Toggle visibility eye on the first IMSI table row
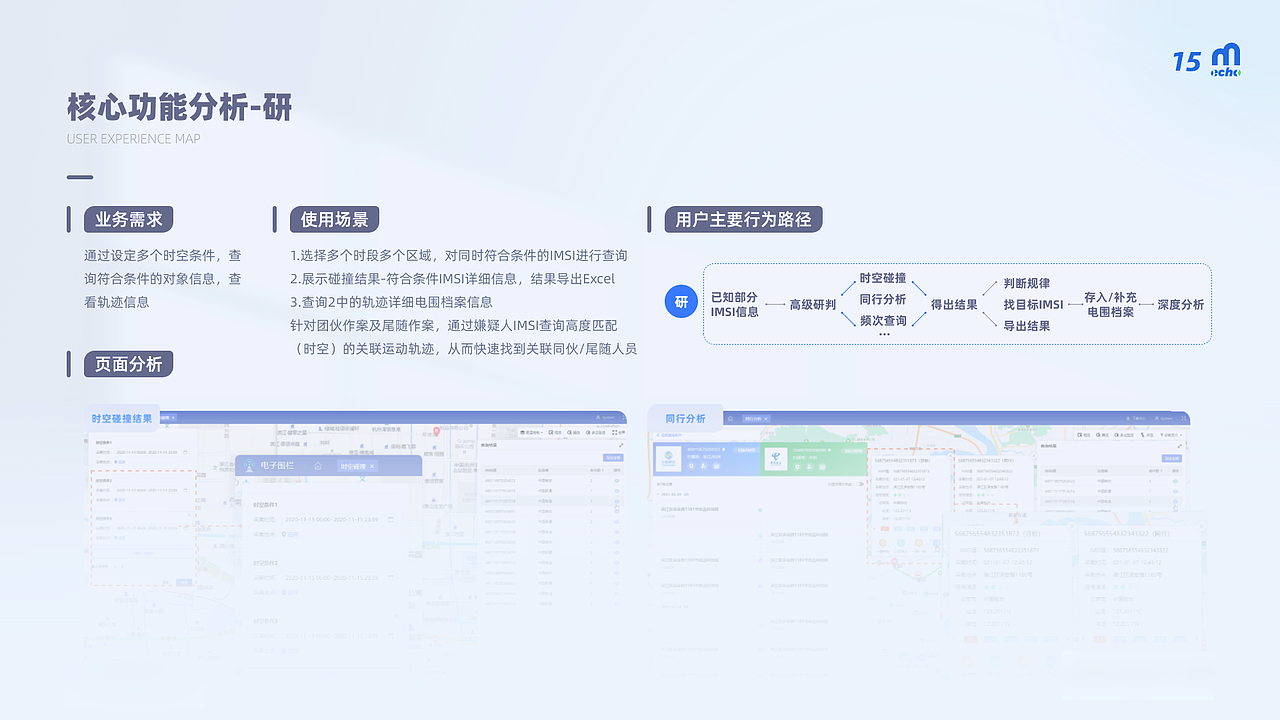 click(x=617, y=480)
